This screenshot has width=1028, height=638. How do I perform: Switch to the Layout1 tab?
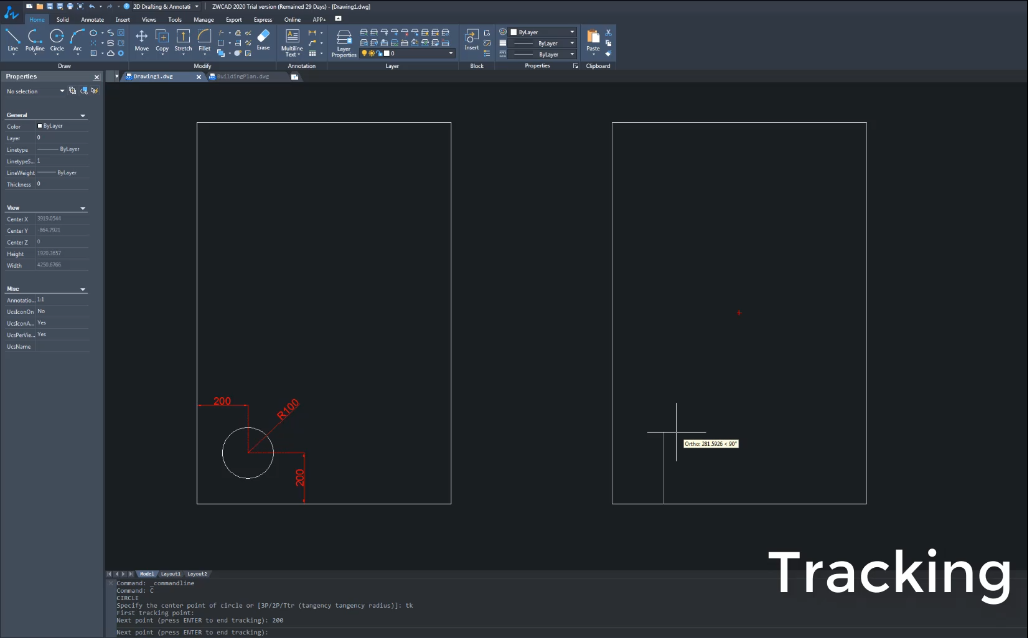tap(171, 574)
